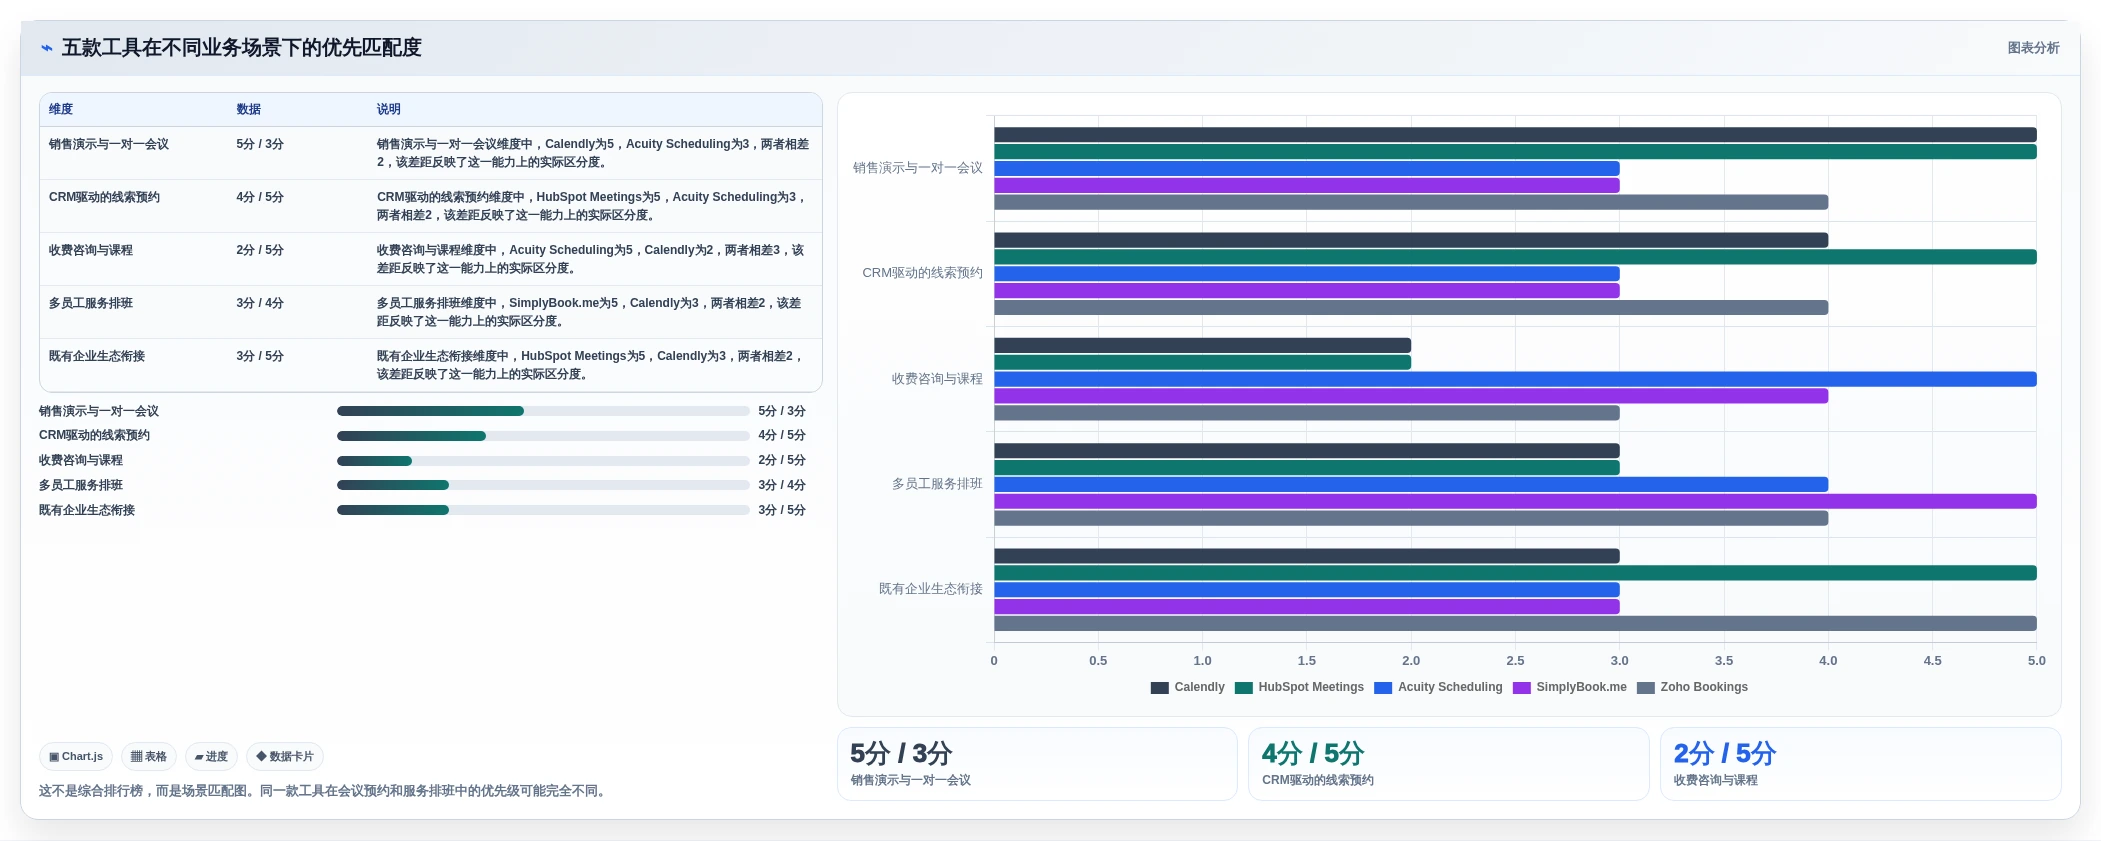Click the 收费咨询与课程 progress bar
This screenshot has height=841, width=2101.
point(543,461)
